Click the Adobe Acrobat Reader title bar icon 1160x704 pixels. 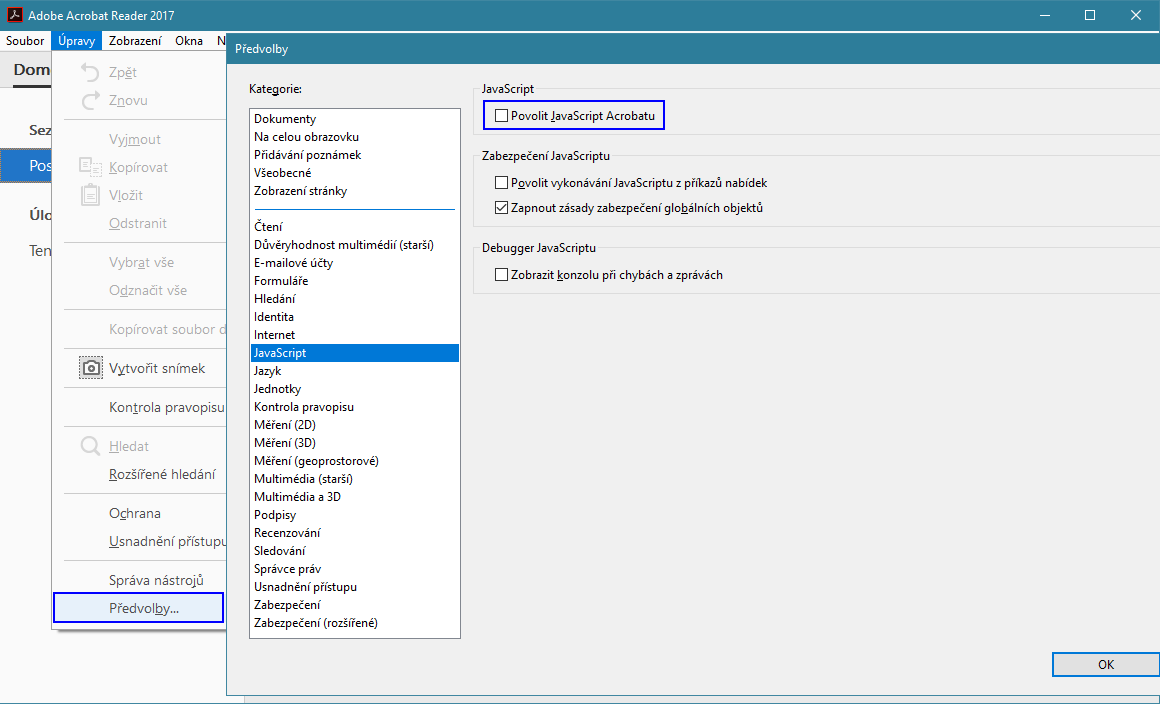point(15,15)
